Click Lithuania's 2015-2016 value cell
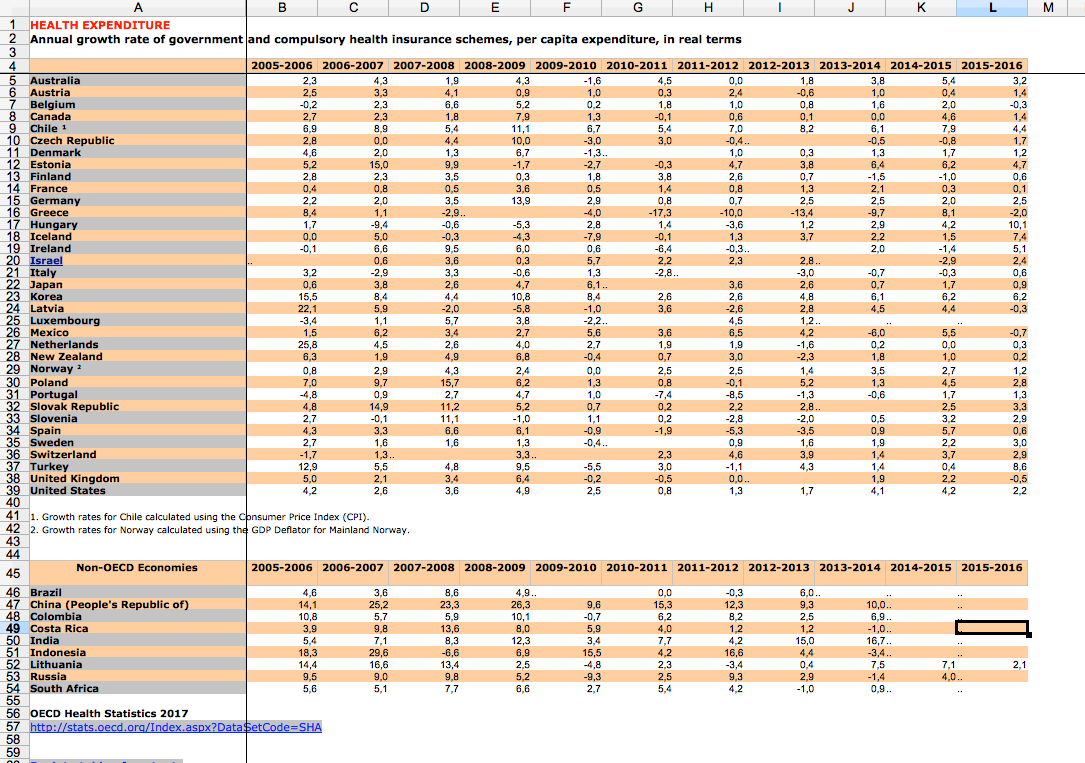The image size is (1085, 763). click(x=992, y=665)
